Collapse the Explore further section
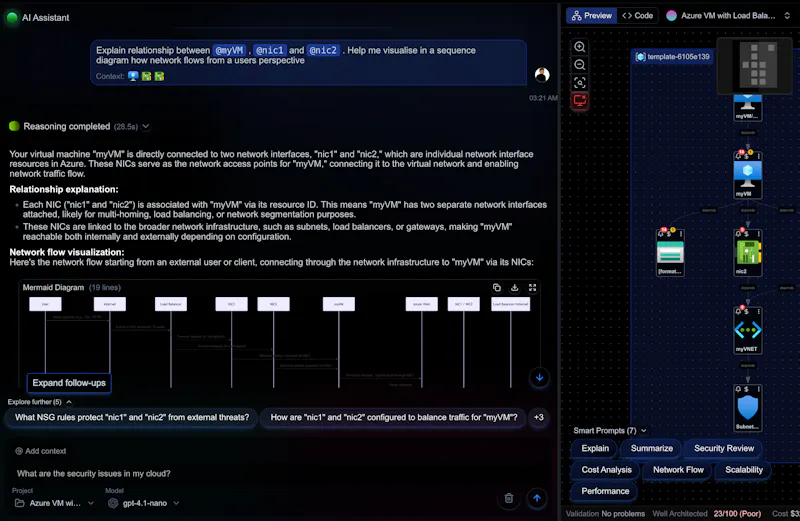Viewport: 800px width, 521px height. pos(68,402)
